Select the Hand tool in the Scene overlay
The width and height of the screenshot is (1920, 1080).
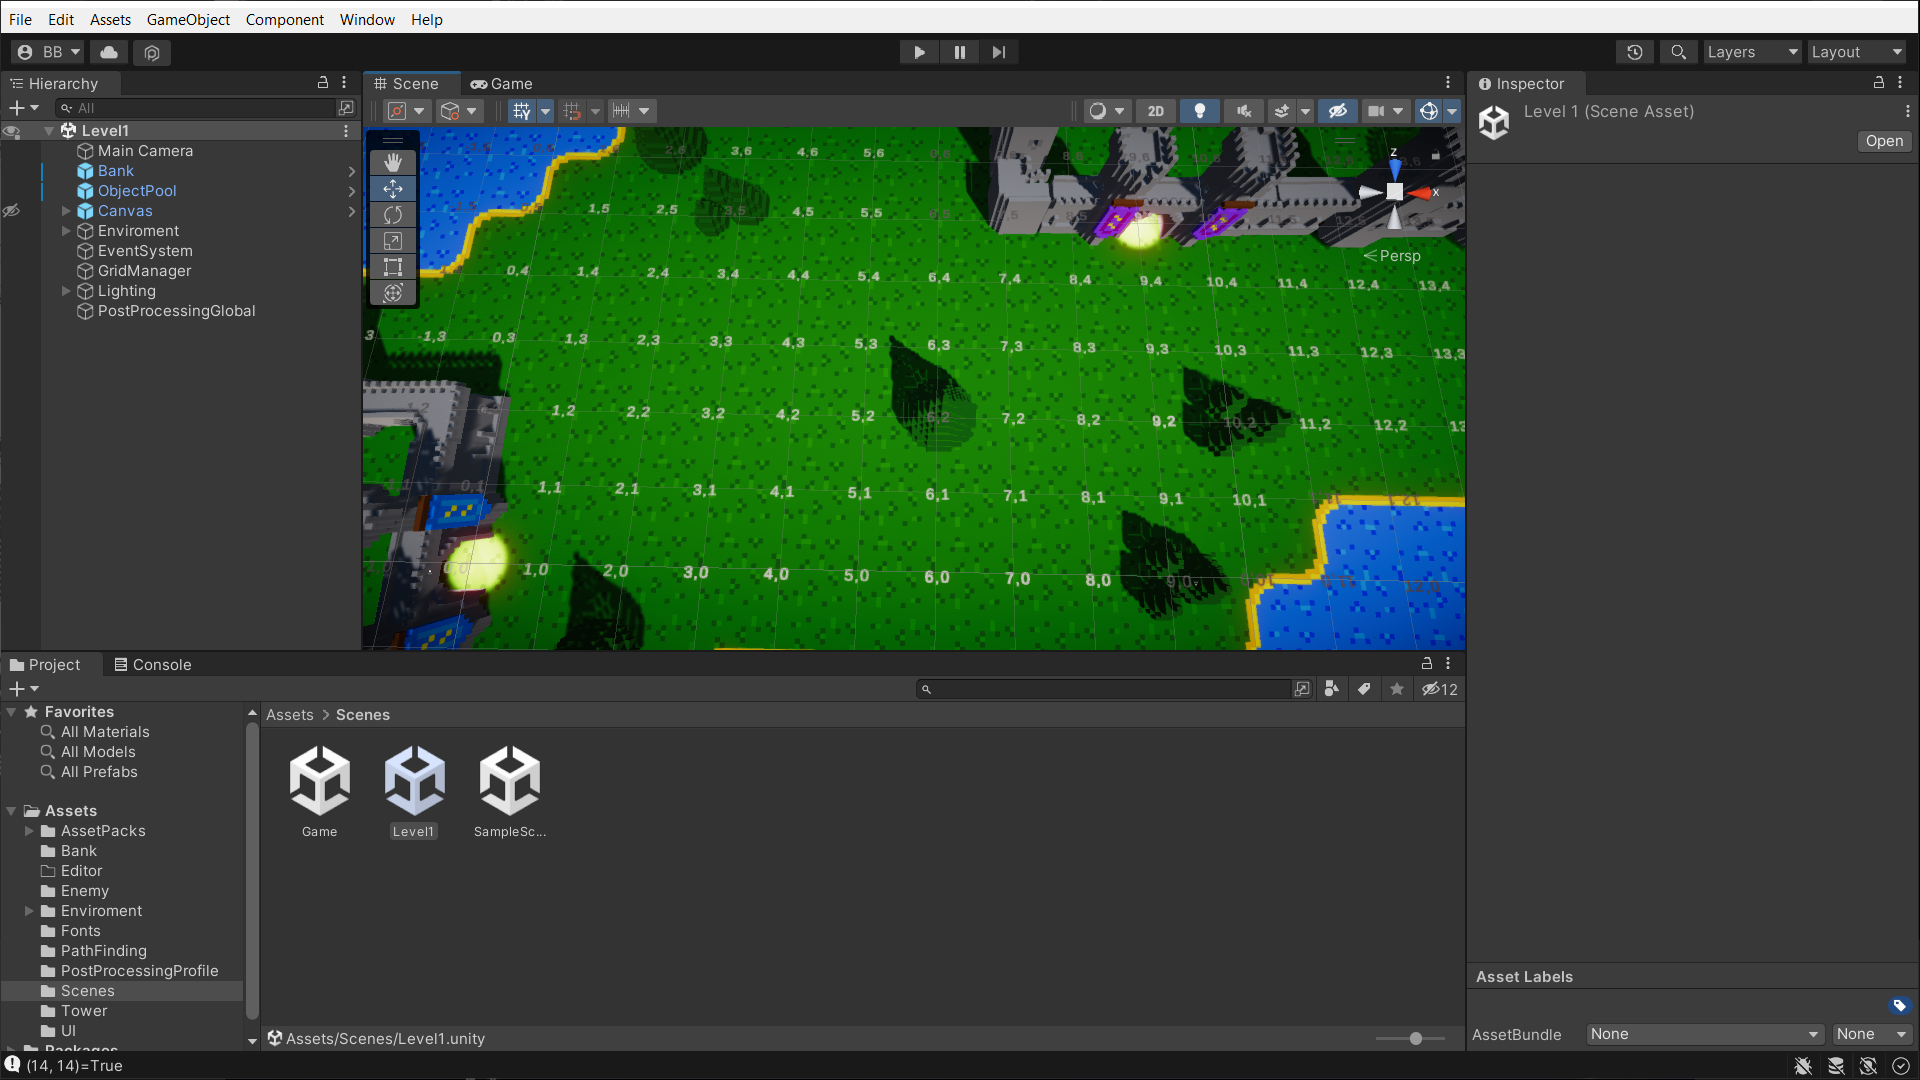392,163
